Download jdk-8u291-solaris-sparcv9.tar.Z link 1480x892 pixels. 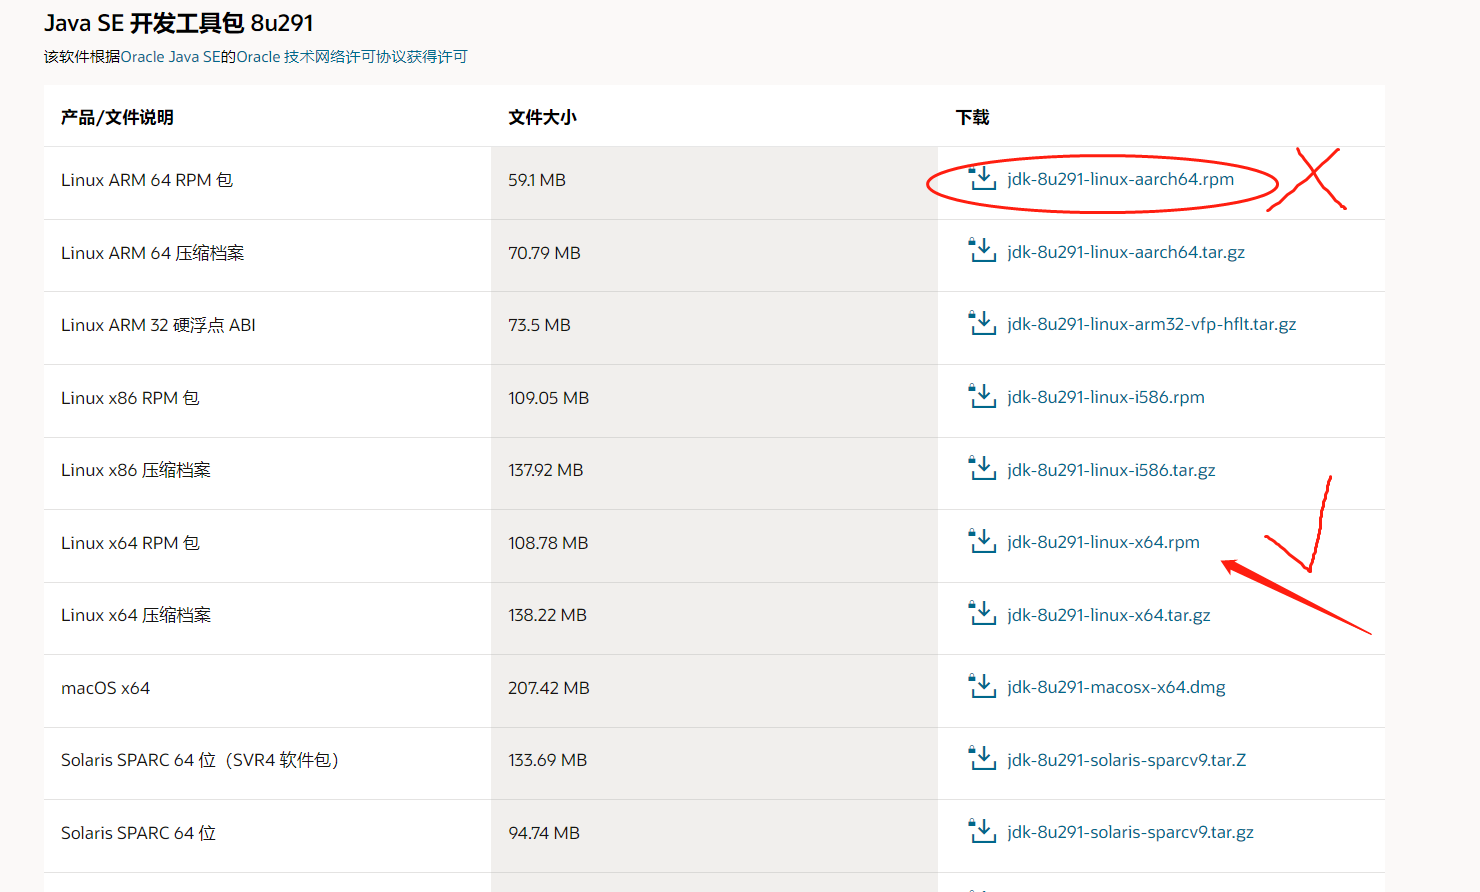click(1127, 760)
